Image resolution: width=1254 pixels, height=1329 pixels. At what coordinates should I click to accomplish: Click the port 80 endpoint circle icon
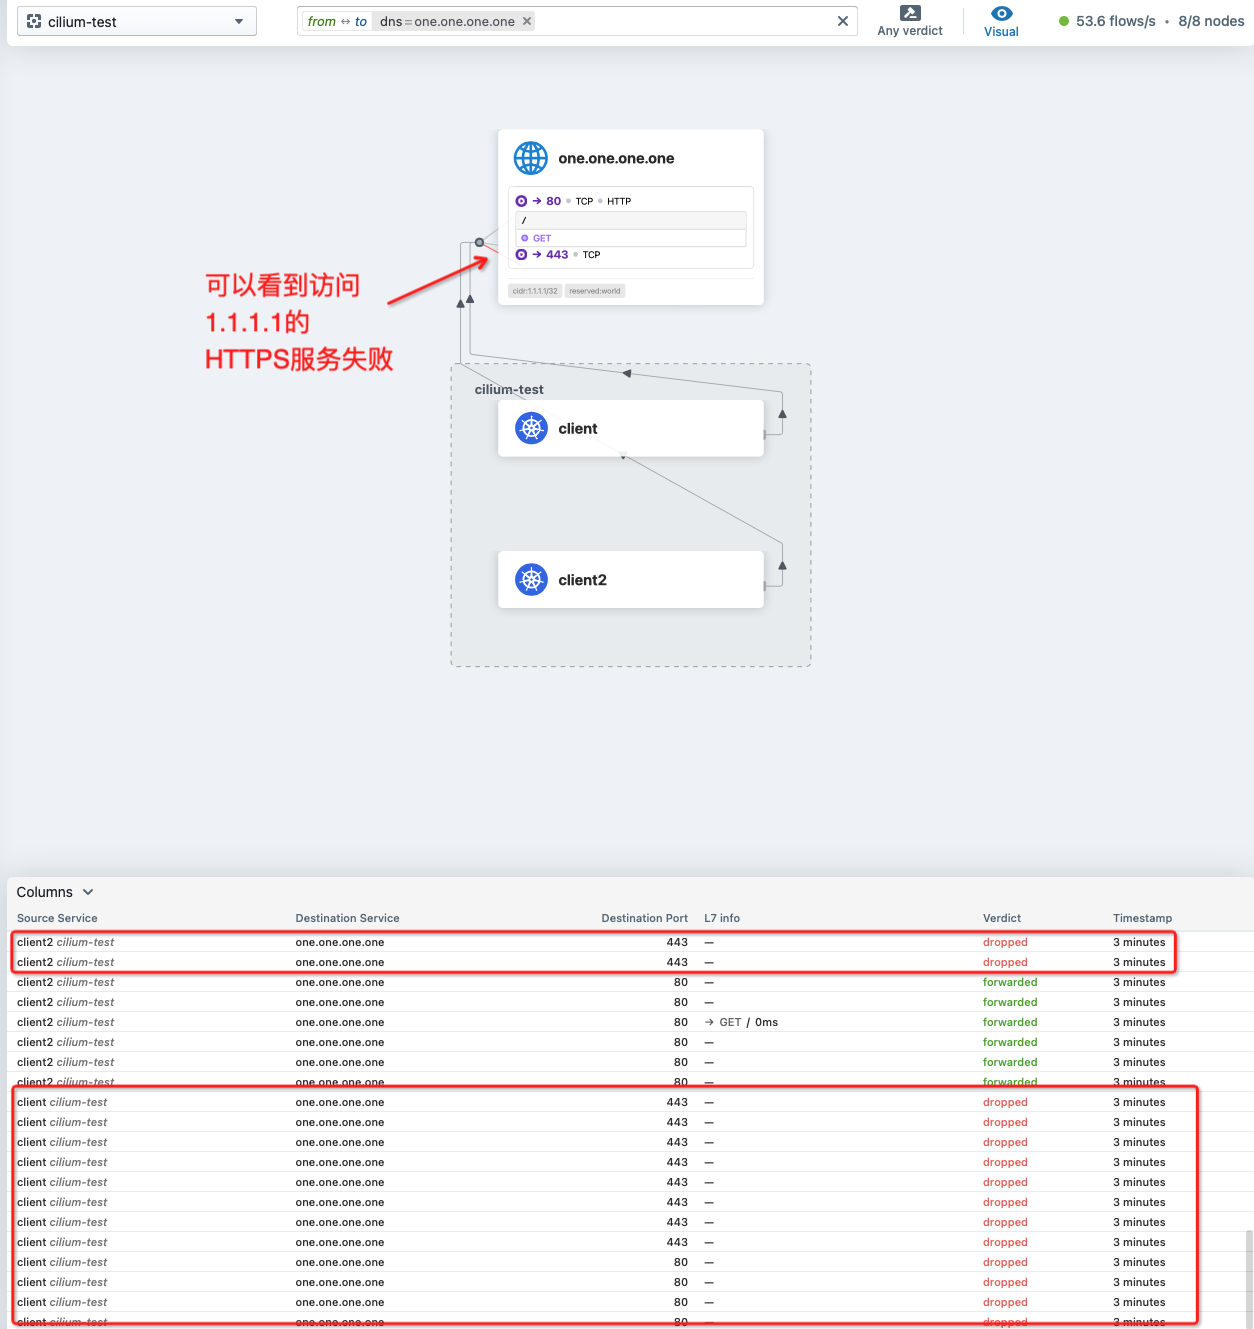[x=521, y=201]
